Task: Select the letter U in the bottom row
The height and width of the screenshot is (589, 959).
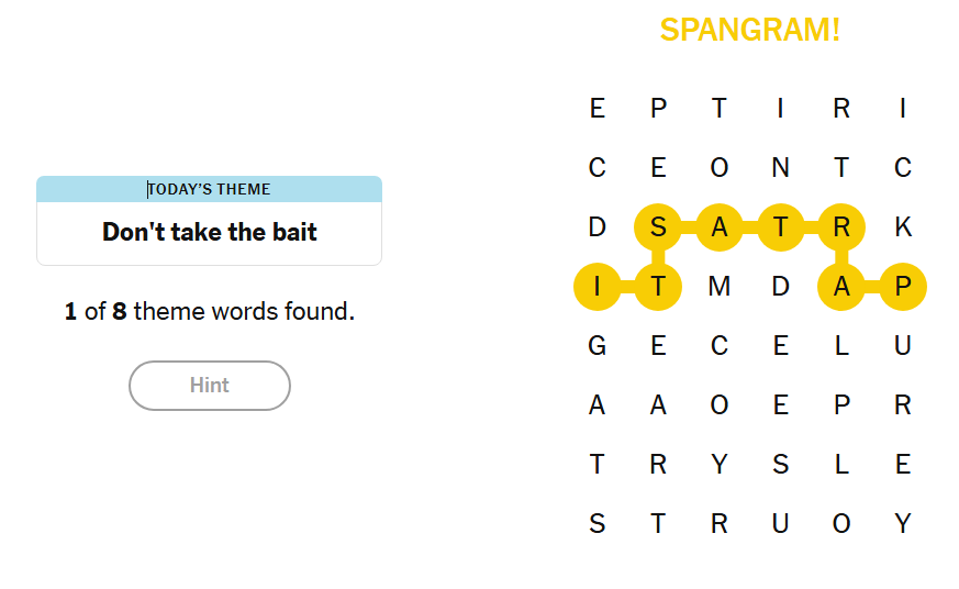Action: (x=780, y=523)
